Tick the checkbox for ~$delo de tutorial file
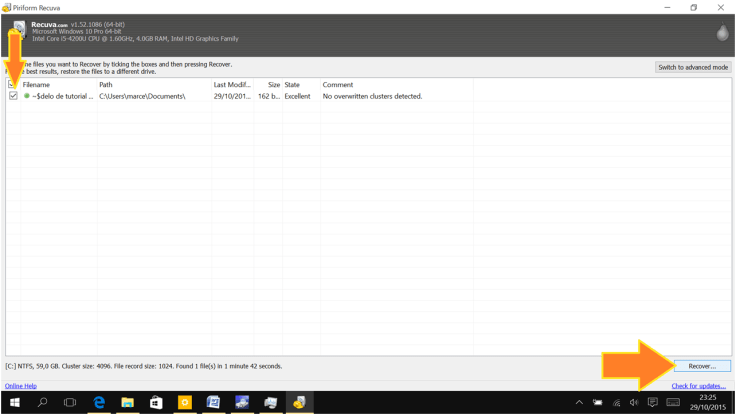The height and width of the screenshot is (415, 736). (x=13, y=96)
